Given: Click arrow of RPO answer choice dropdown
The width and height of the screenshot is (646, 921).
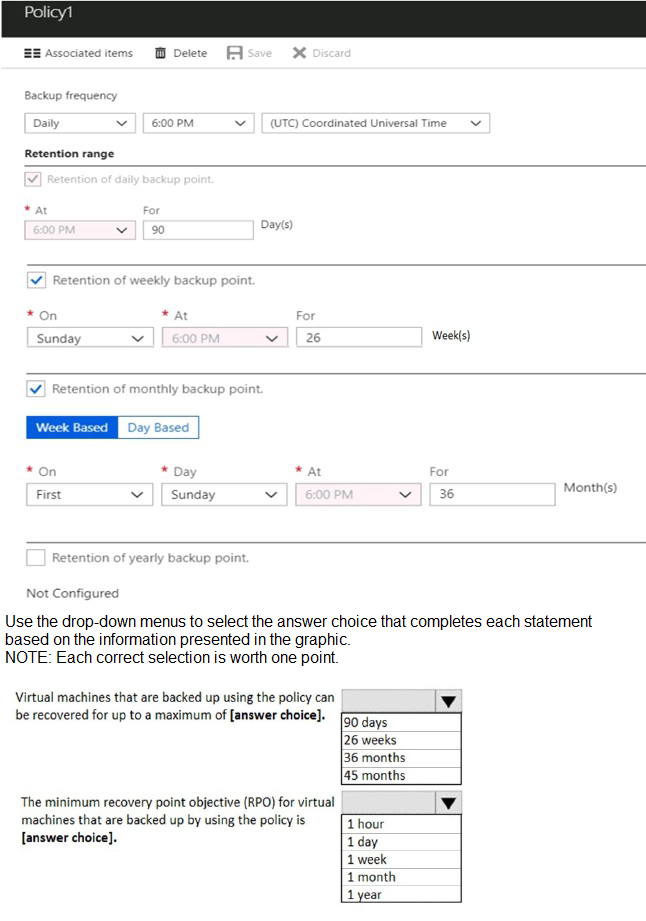Looking at the screenshot, I should [449, 803].
